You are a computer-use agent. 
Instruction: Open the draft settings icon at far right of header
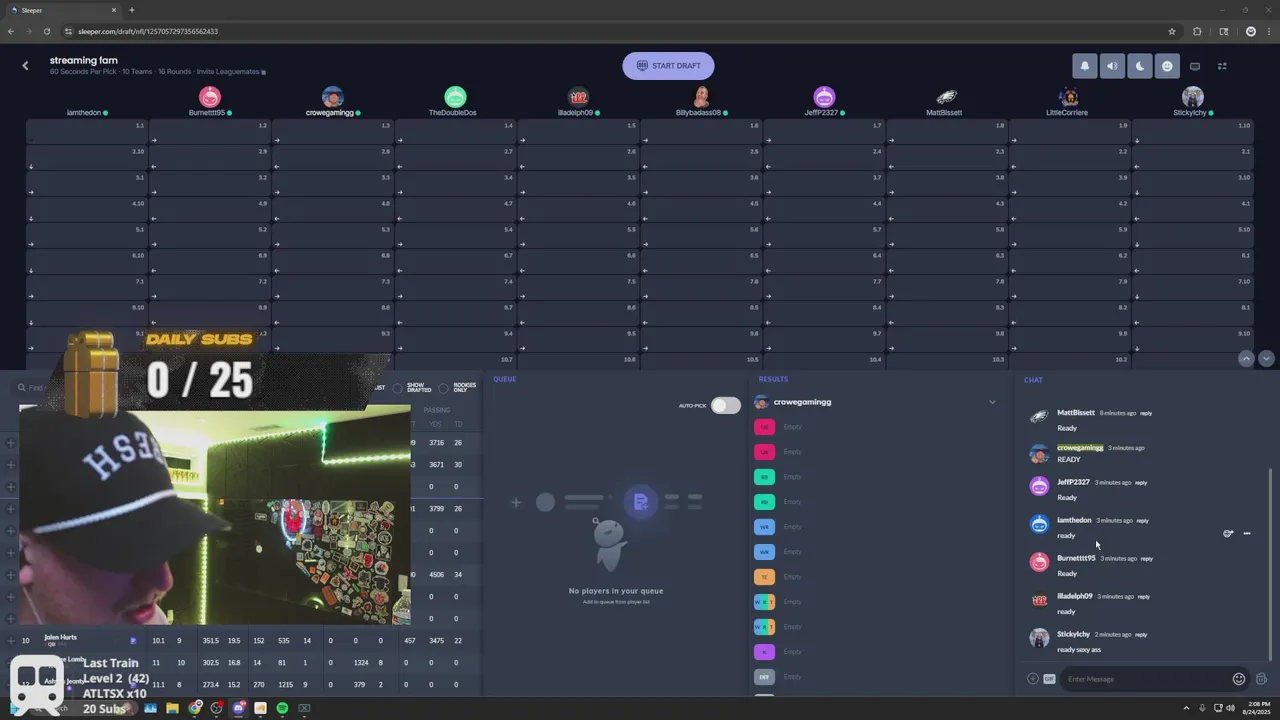tap(1222, 66)
